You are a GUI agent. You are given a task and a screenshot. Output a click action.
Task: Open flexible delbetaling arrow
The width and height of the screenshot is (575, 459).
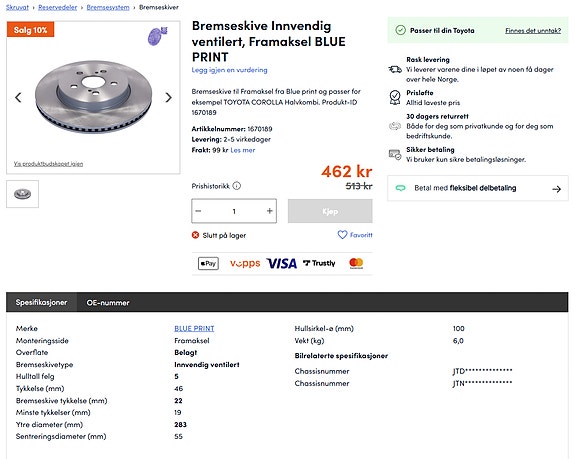click(557, 189)
